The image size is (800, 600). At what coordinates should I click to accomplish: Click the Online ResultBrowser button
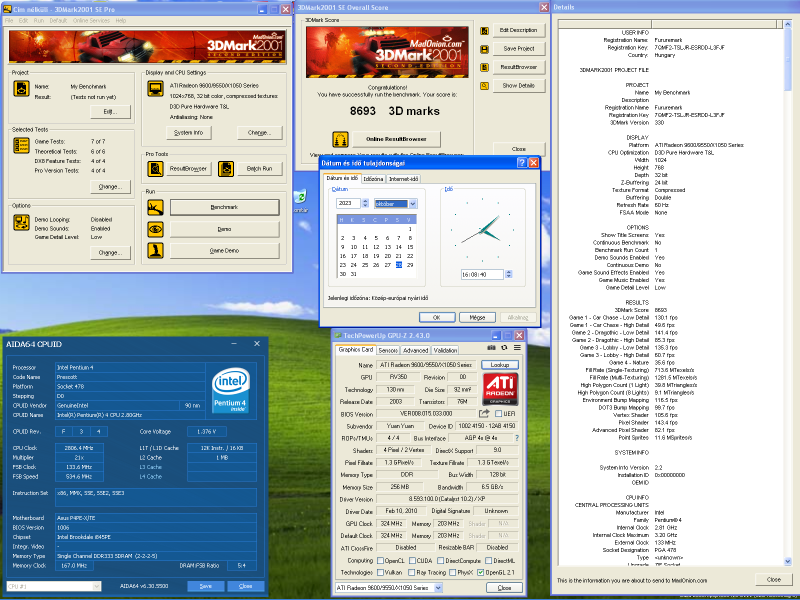click(x=396, y=139)
